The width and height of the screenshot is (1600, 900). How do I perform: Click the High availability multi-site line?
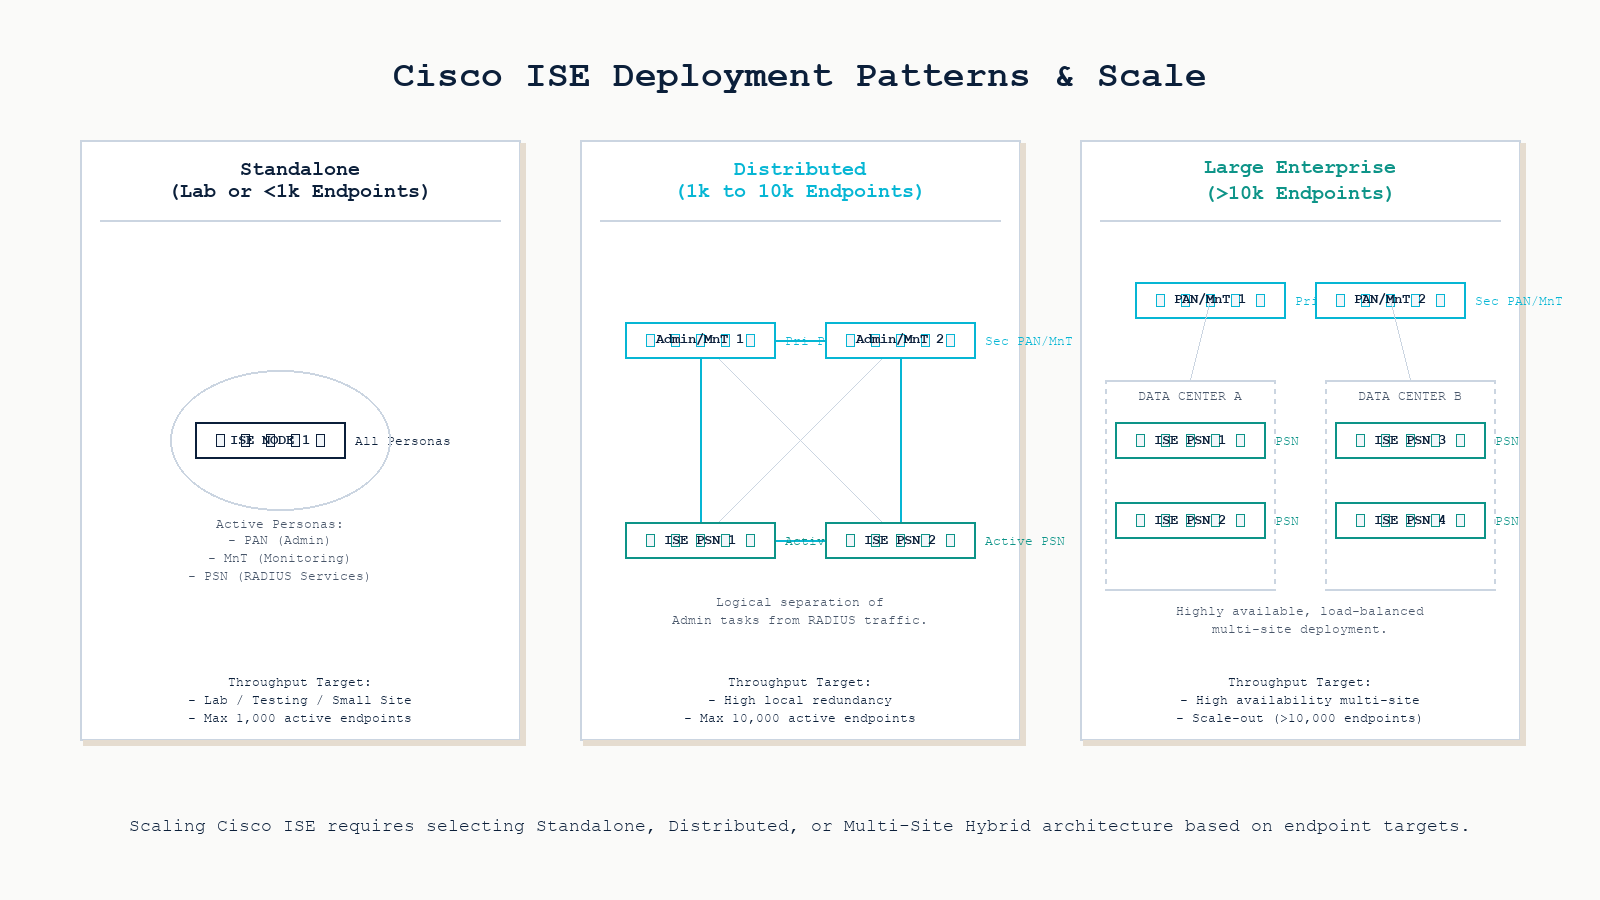(1300, 700)
